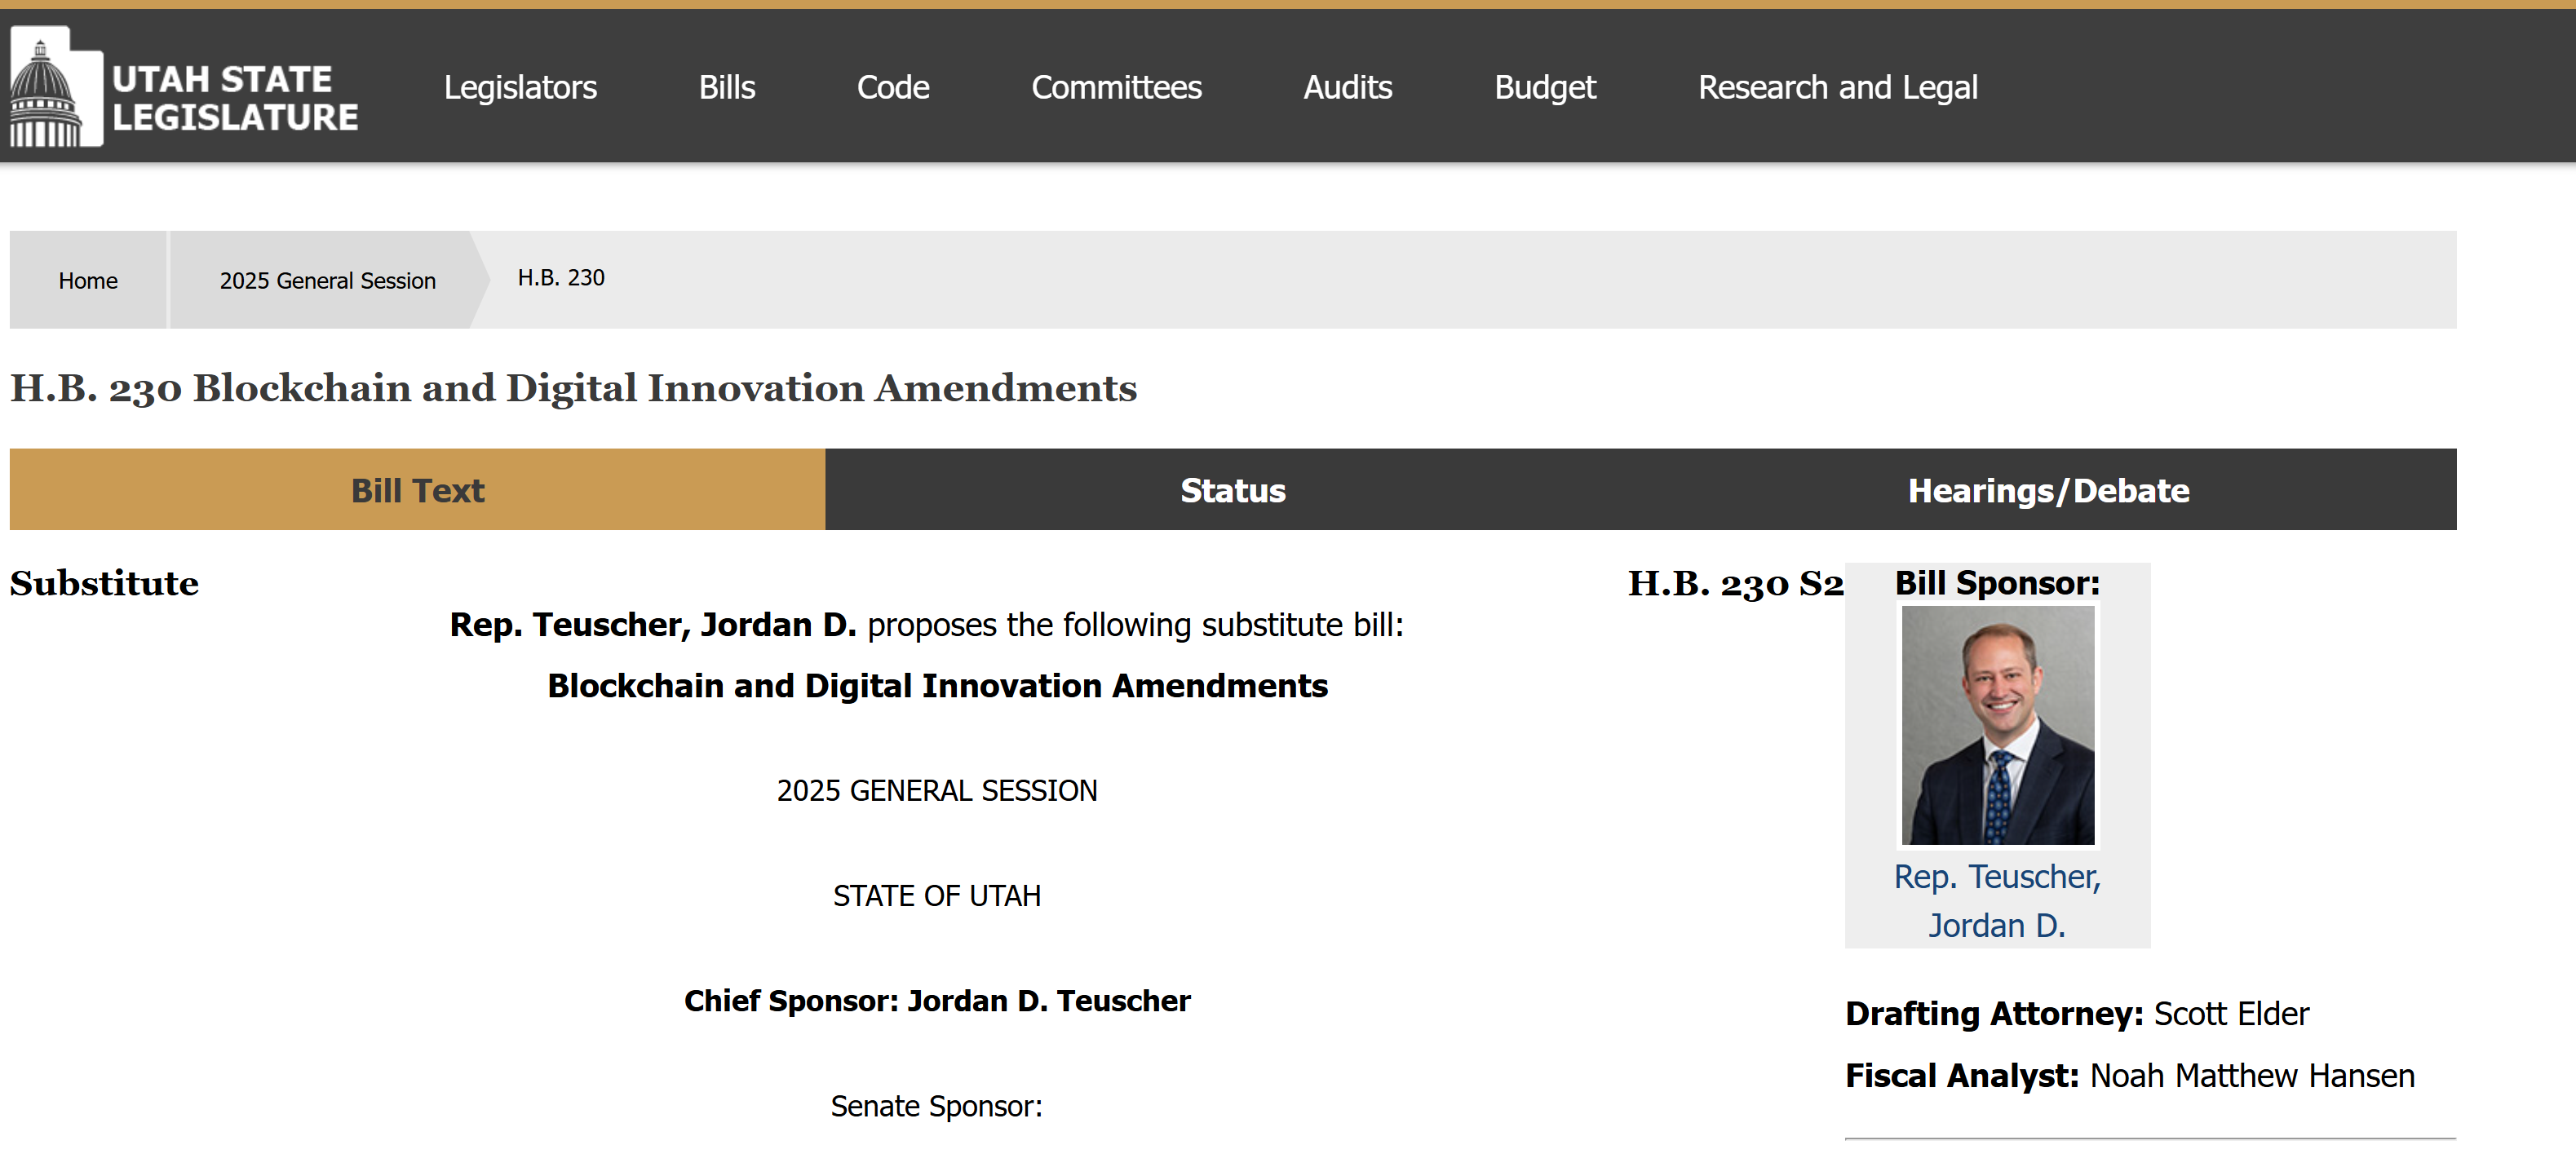This screenshot has height=1176, width=2576.
Task: Open 2025 General Session breadcrumb
Action: click(x=328, y=280)
